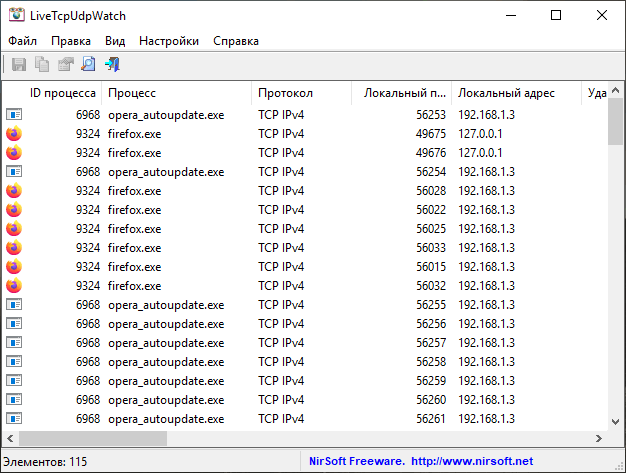Viewport: 626px width, 473px height.
Task: Click 127.0.0.1 address in port 49675 row
Action: 480,134
